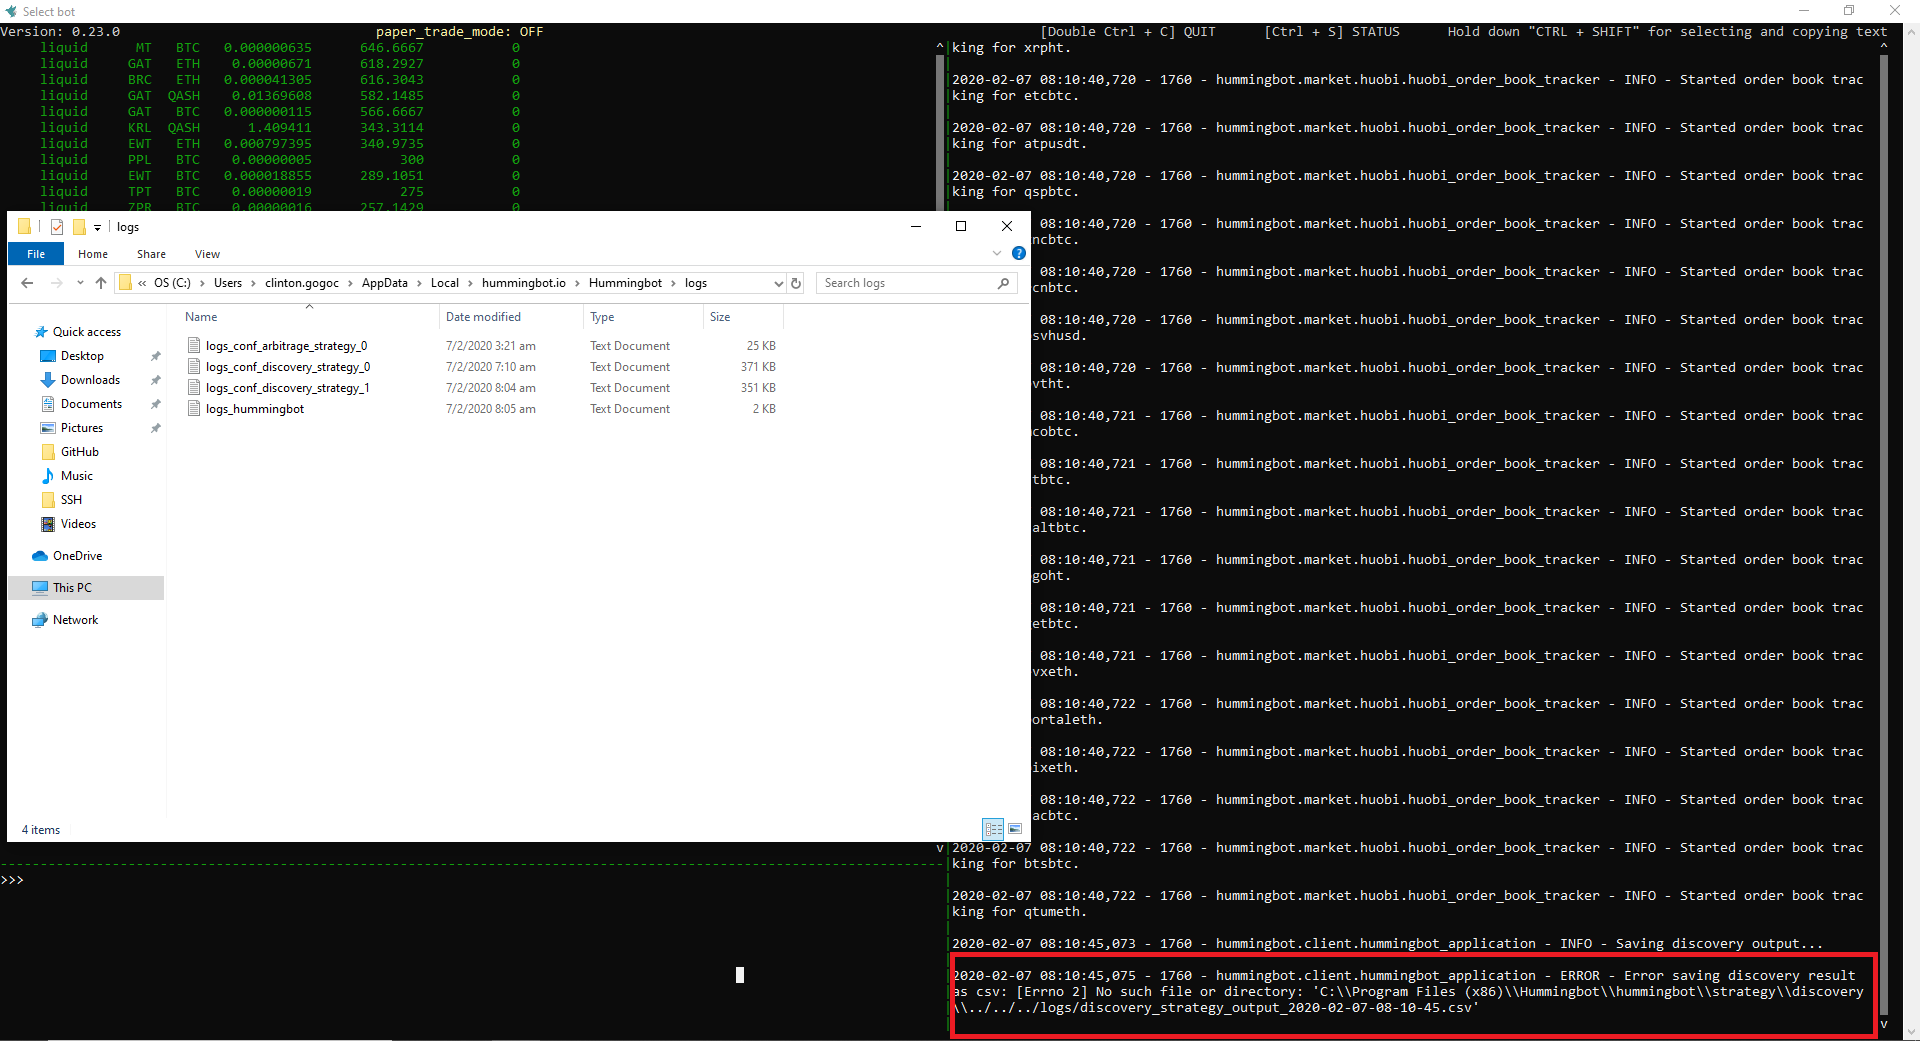Collapse the ribbon with the chevron
Image resolution: width=1920 pixels, height=1041 pixels.
(996, 253)
